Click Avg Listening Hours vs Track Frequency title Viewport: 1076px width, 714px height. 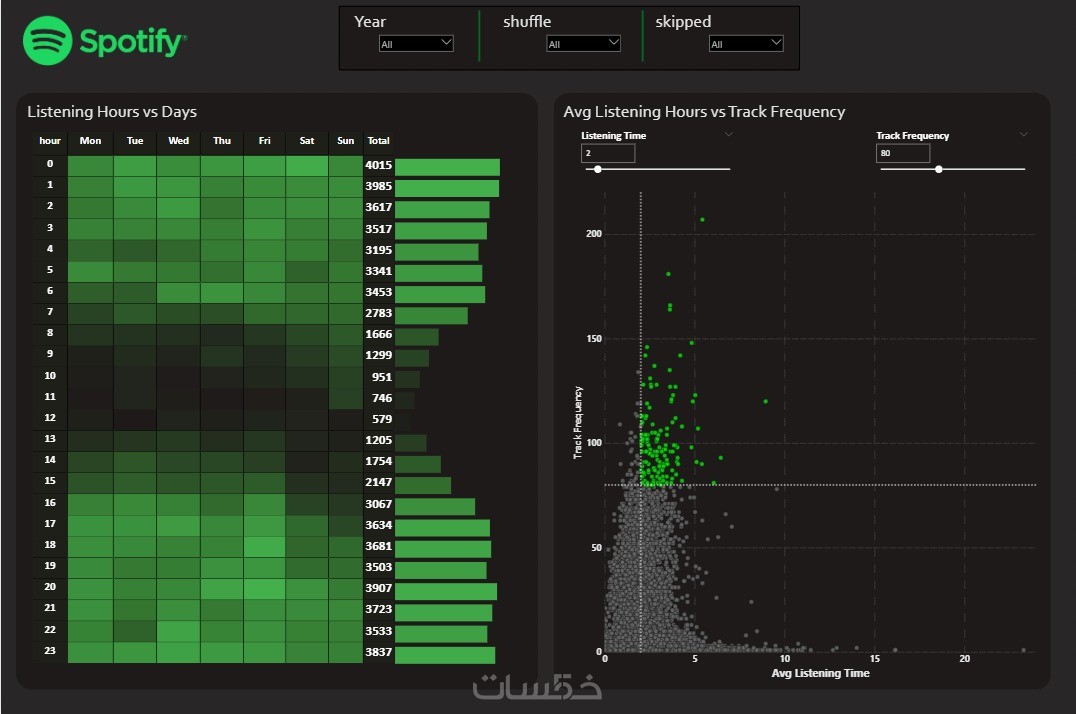pos(704,111)
